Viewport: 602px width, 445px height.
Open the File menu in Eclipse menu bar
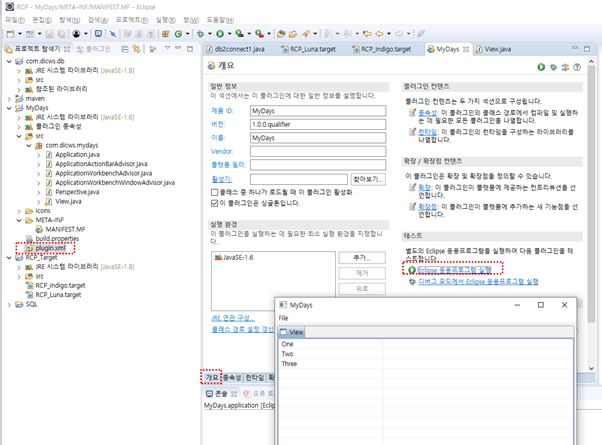pos(15,20)
